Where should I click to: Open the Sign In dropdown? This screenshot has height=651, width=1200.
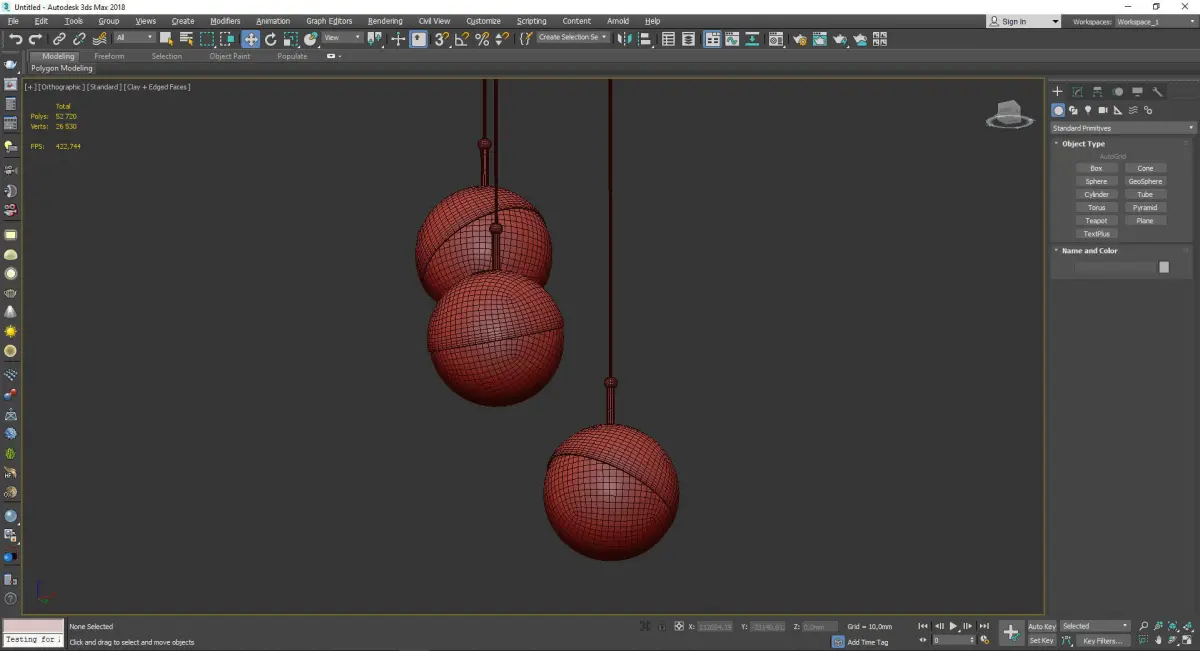tap(1023, 21)
